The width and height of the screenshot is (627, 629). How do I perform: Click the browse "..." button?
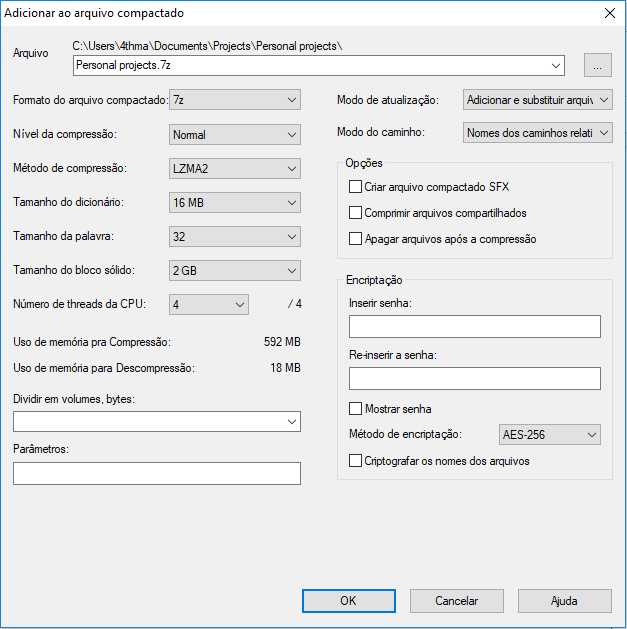[597, 65]
